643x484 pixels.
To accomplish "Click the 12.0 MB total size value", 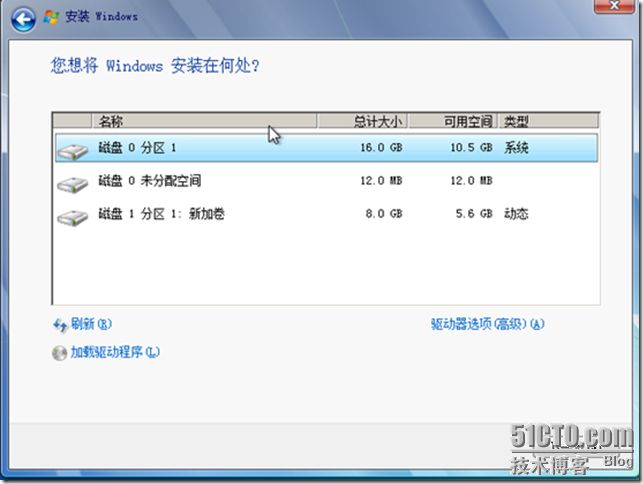I will coord(381,181).
